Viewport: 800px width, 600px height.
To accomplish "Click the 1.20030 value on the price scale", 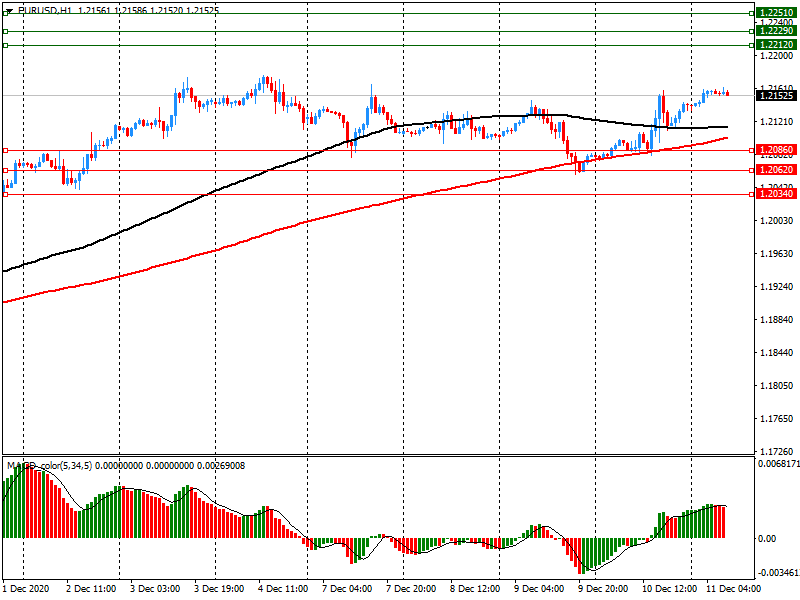I will tap(777, 220).
